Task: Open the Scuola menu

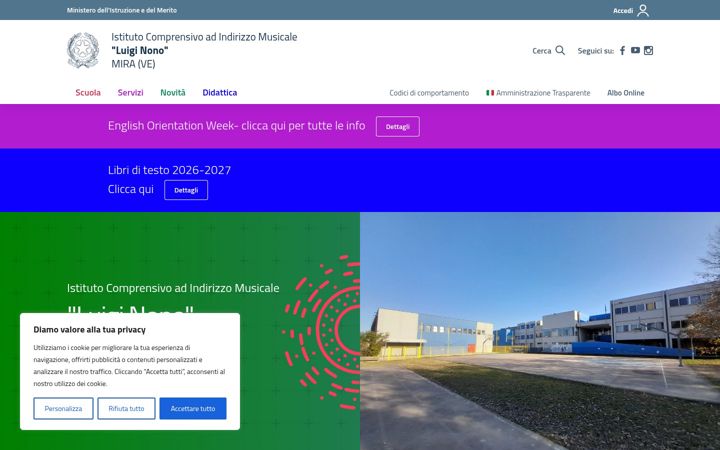Action: pos(88,93)
